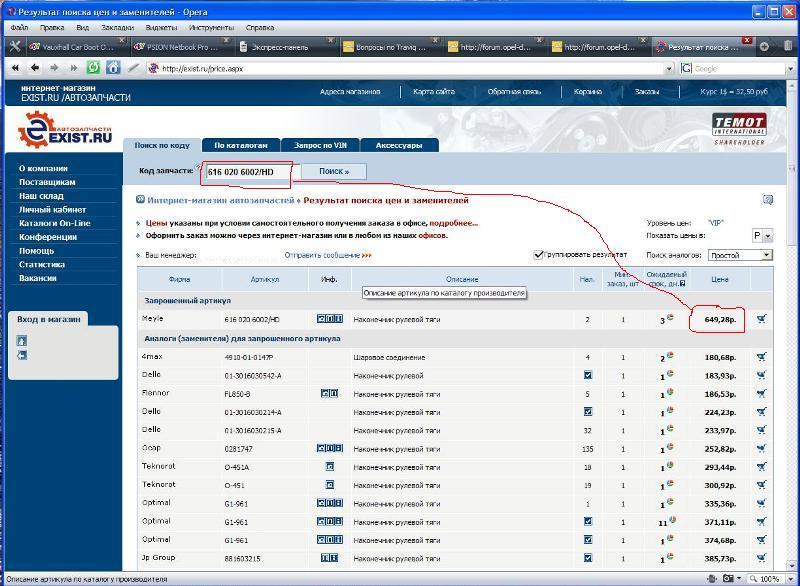Add Meyle 649,28р item to cart
Image resolution: width=800 pixels, height=586 pixels.
[762, 319]
